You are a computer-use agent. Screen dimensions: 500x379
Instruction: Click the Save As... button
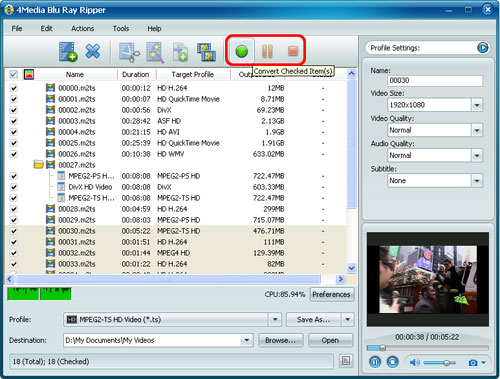pos(313,319)
